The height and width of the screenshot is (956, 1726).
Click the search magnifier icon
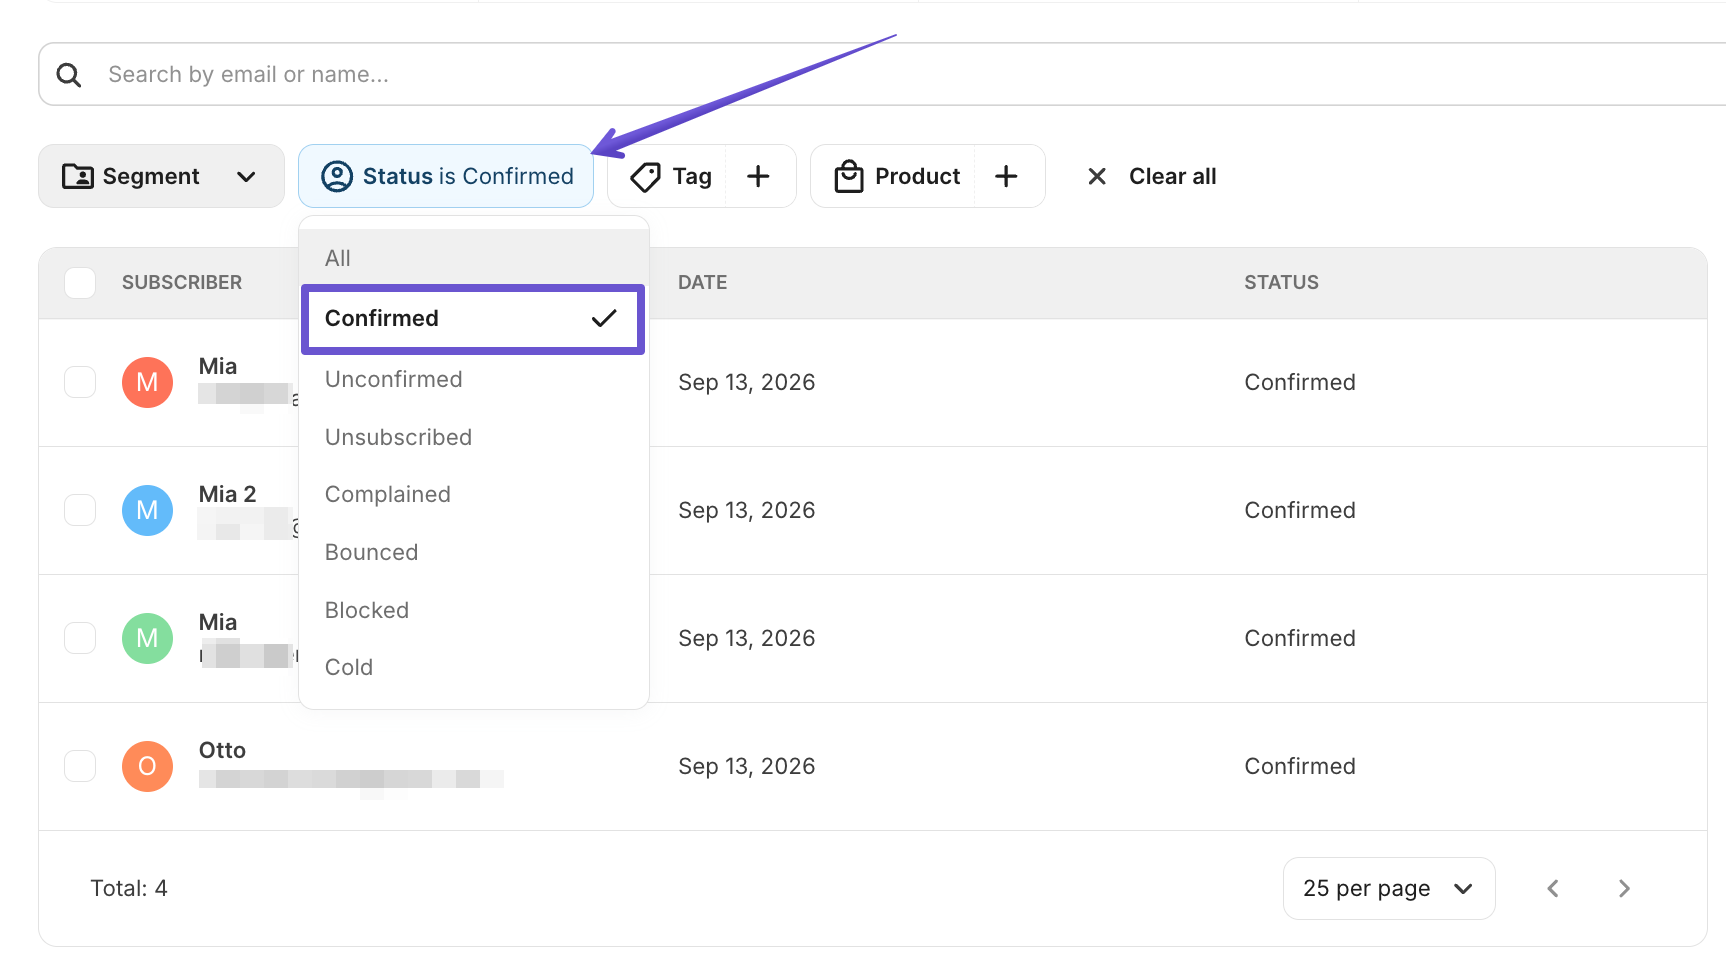point(69,75)
